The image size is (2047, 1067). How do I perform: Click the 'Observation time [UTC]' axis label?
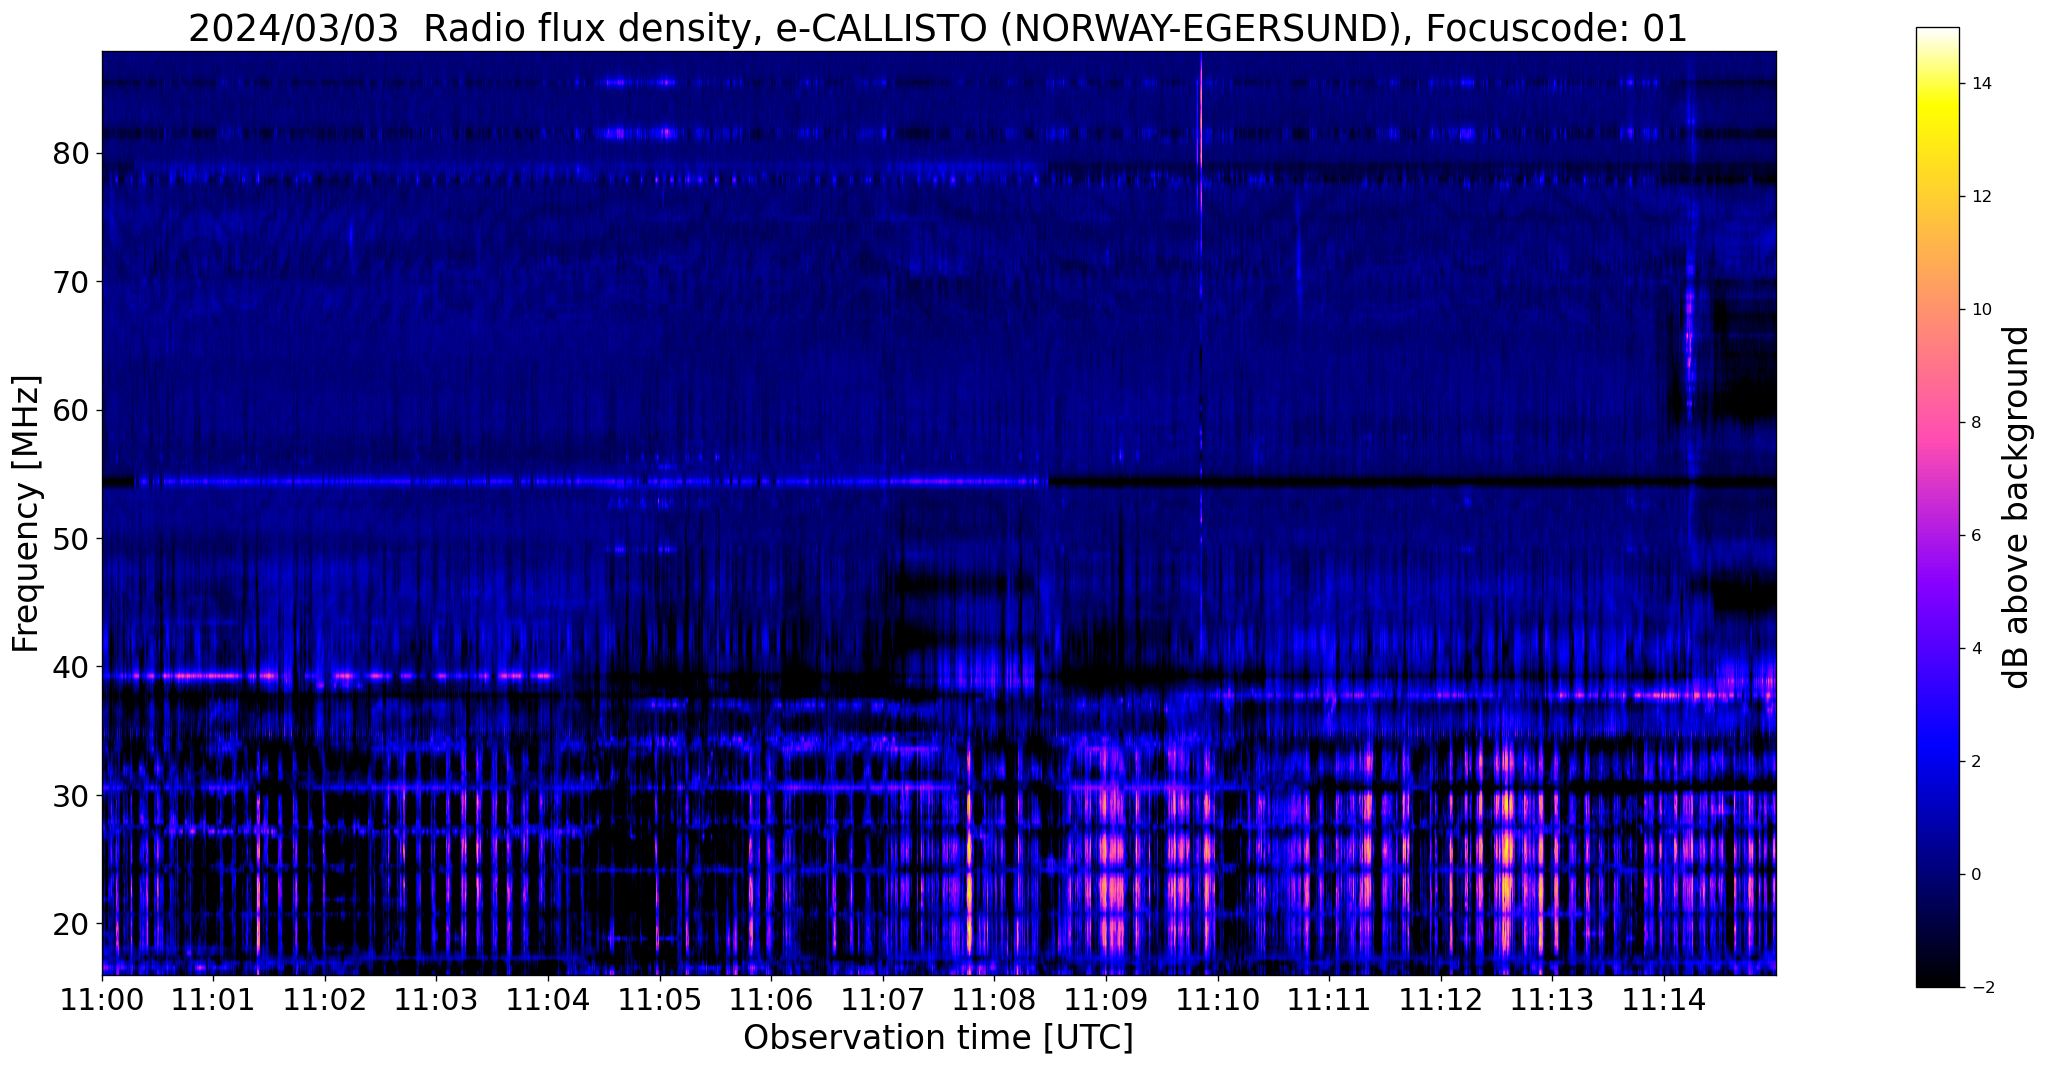938,1038
